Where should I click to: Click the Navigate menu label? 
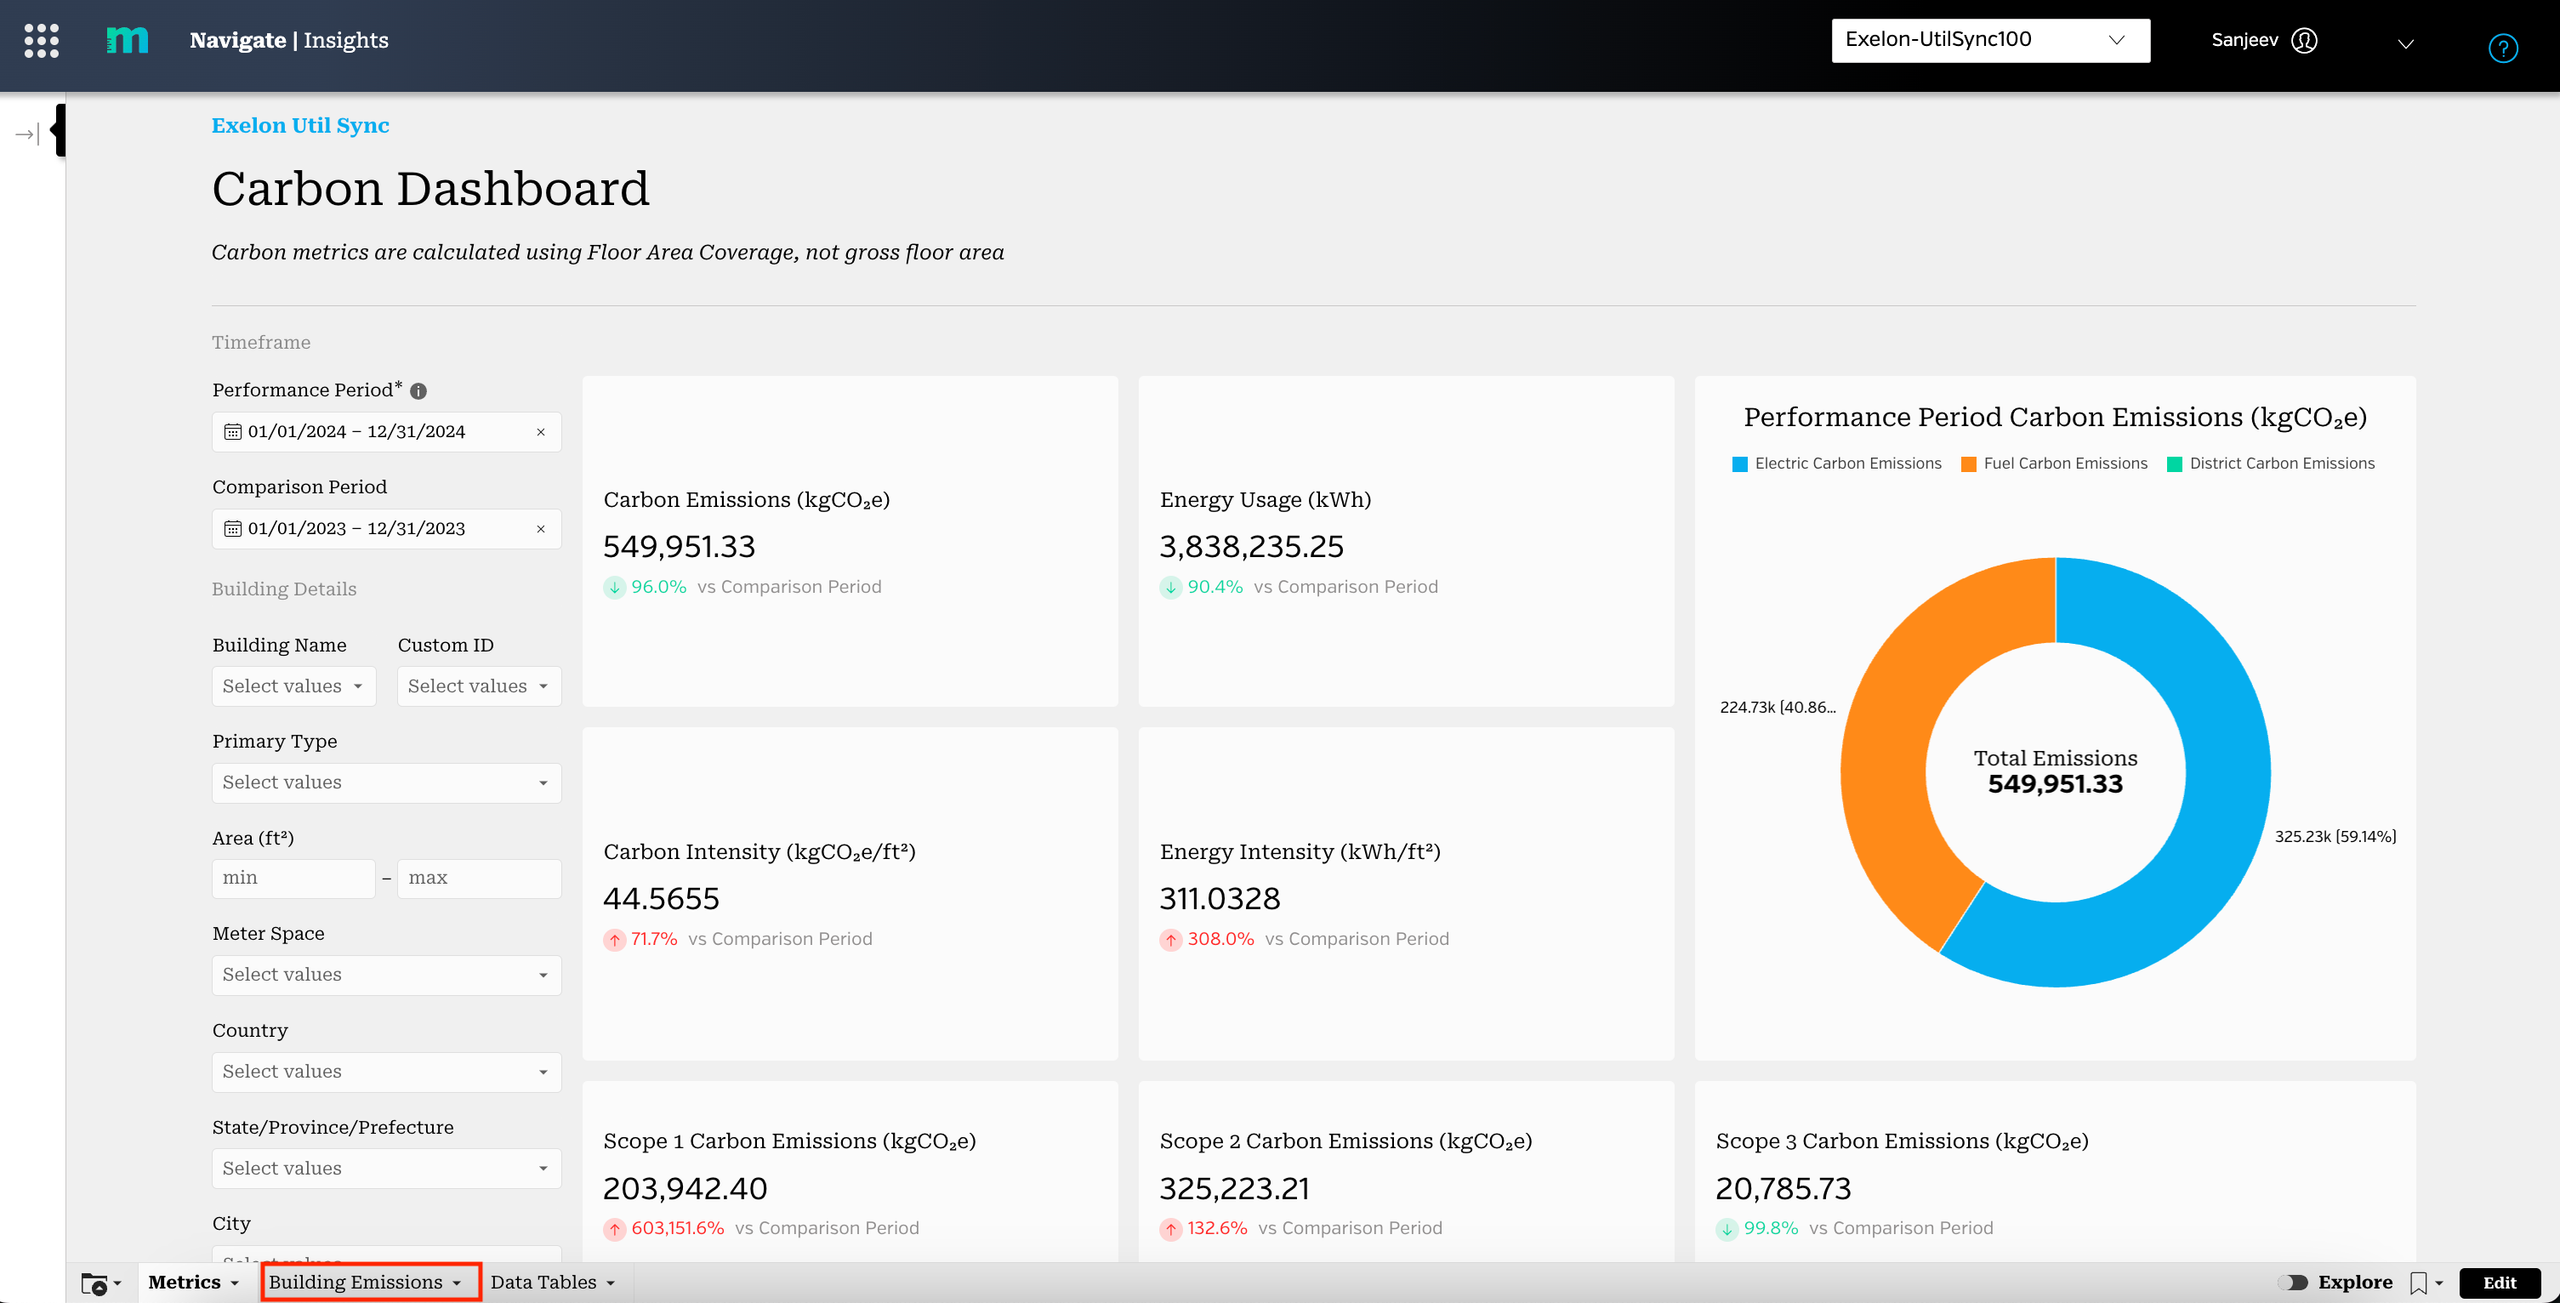tap(238, 40)
